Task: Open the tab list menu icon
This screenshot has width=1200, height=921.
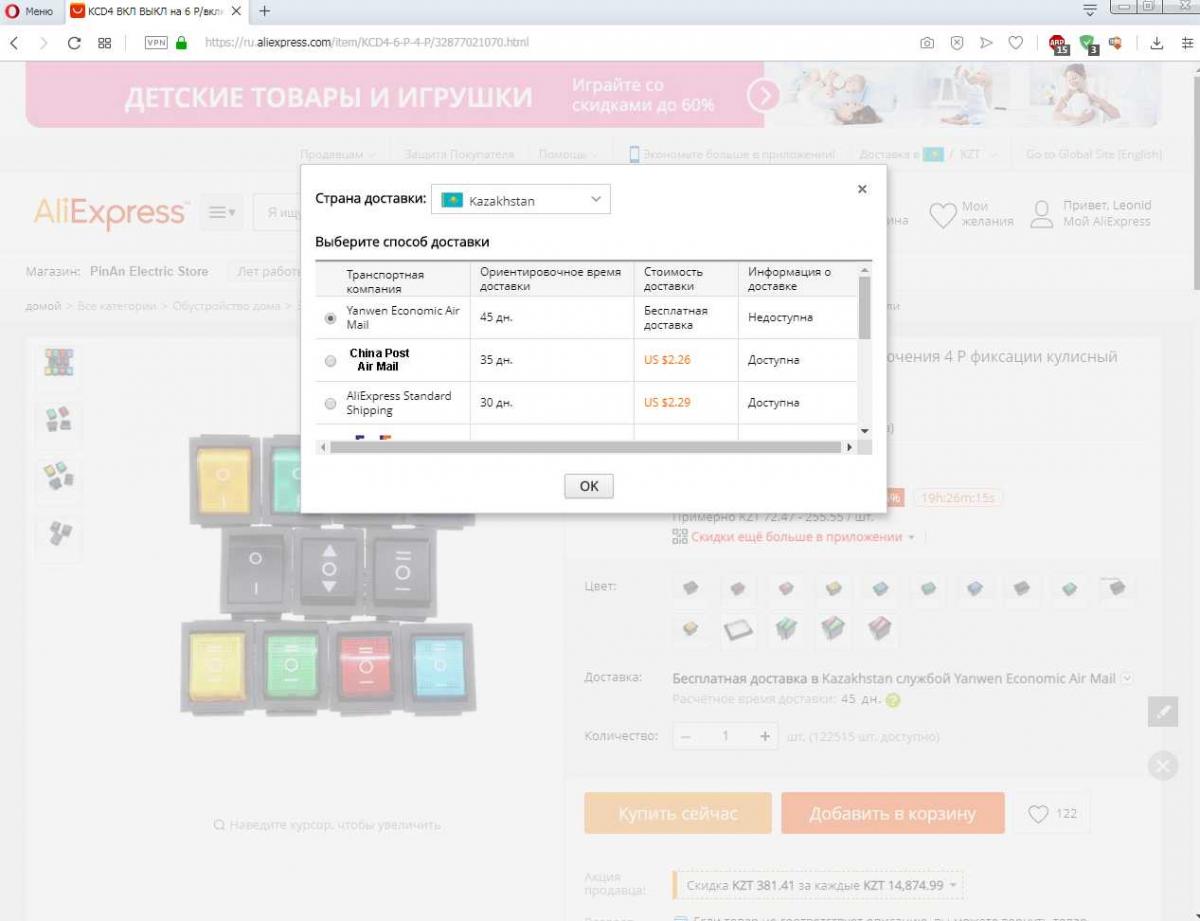Action: 1090,10
